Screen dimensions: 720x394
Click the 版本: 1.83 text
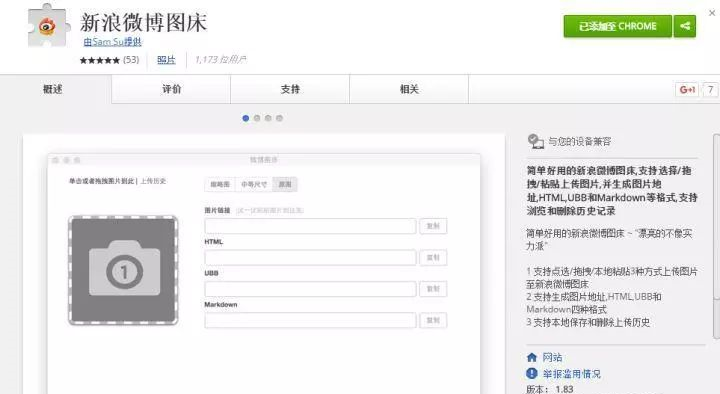pyautogui.click(x=550, y=389)
